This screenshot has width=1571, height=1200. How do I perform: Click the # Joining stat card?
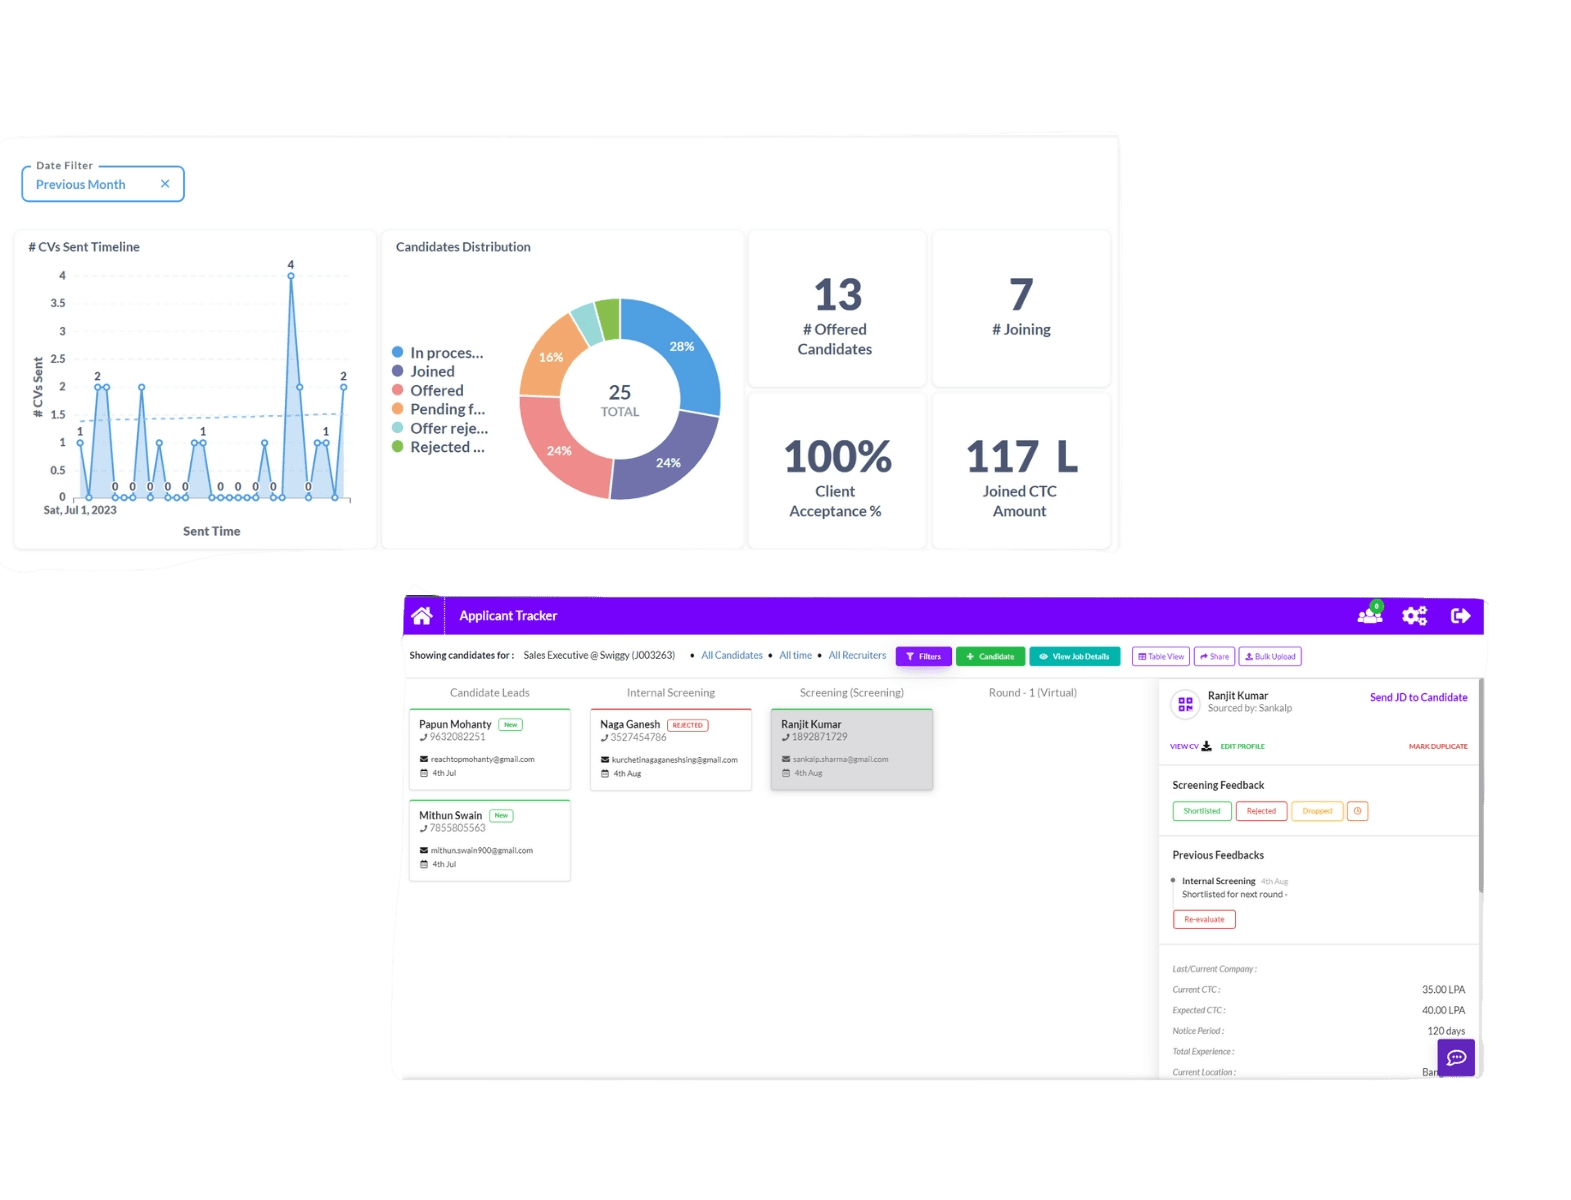pos(1021,309)
